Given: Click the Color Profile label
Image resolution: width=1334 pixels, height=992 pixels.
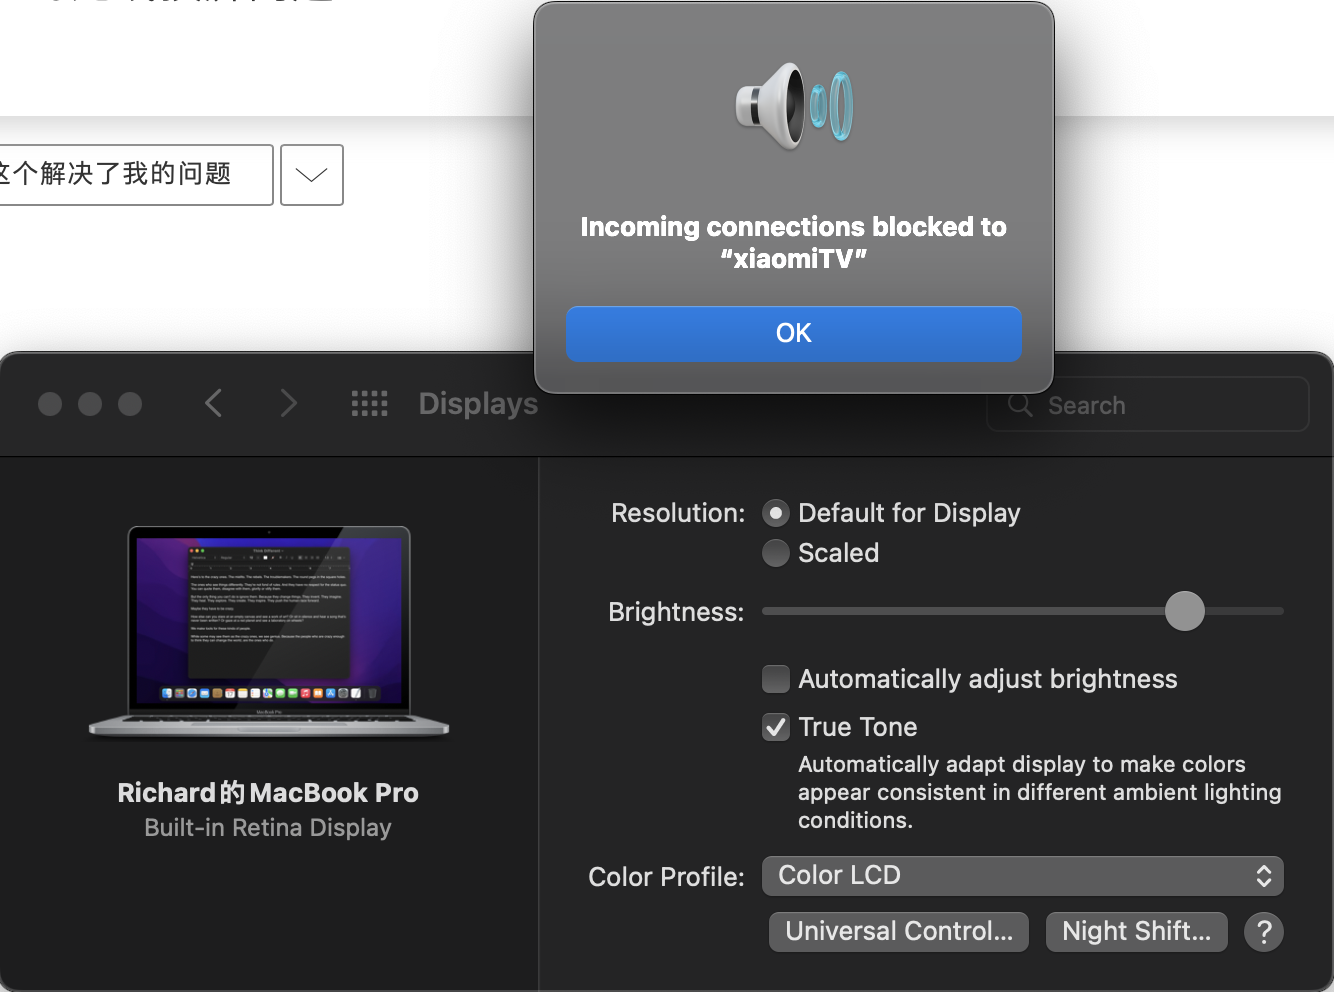Looking at the screenshot, I should coord(666,877).
